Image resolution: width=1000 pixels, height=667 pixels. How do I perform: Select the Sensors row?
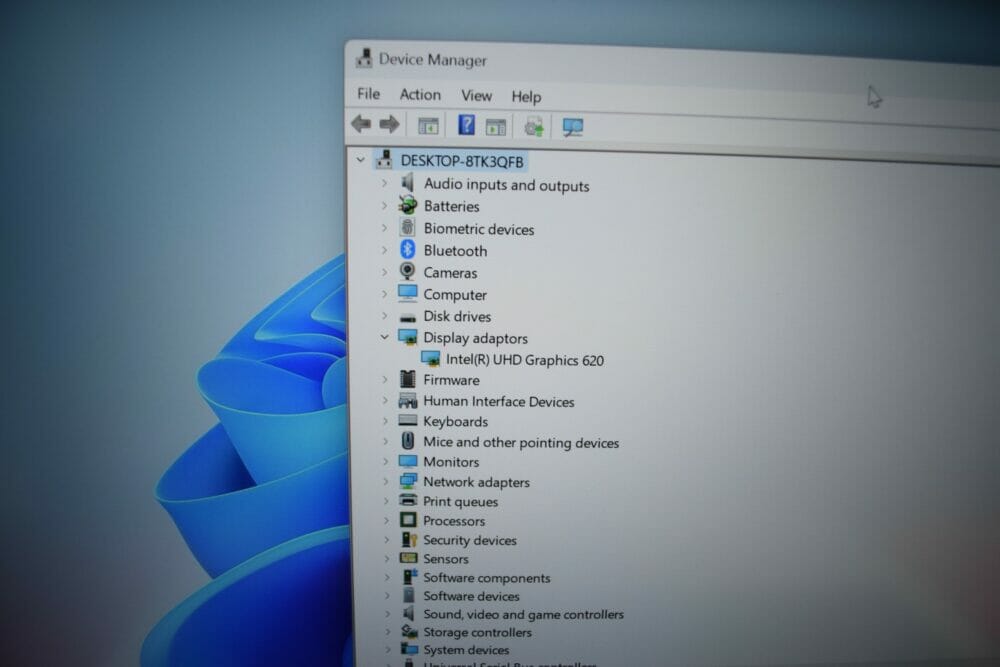[x=446, y=559]
